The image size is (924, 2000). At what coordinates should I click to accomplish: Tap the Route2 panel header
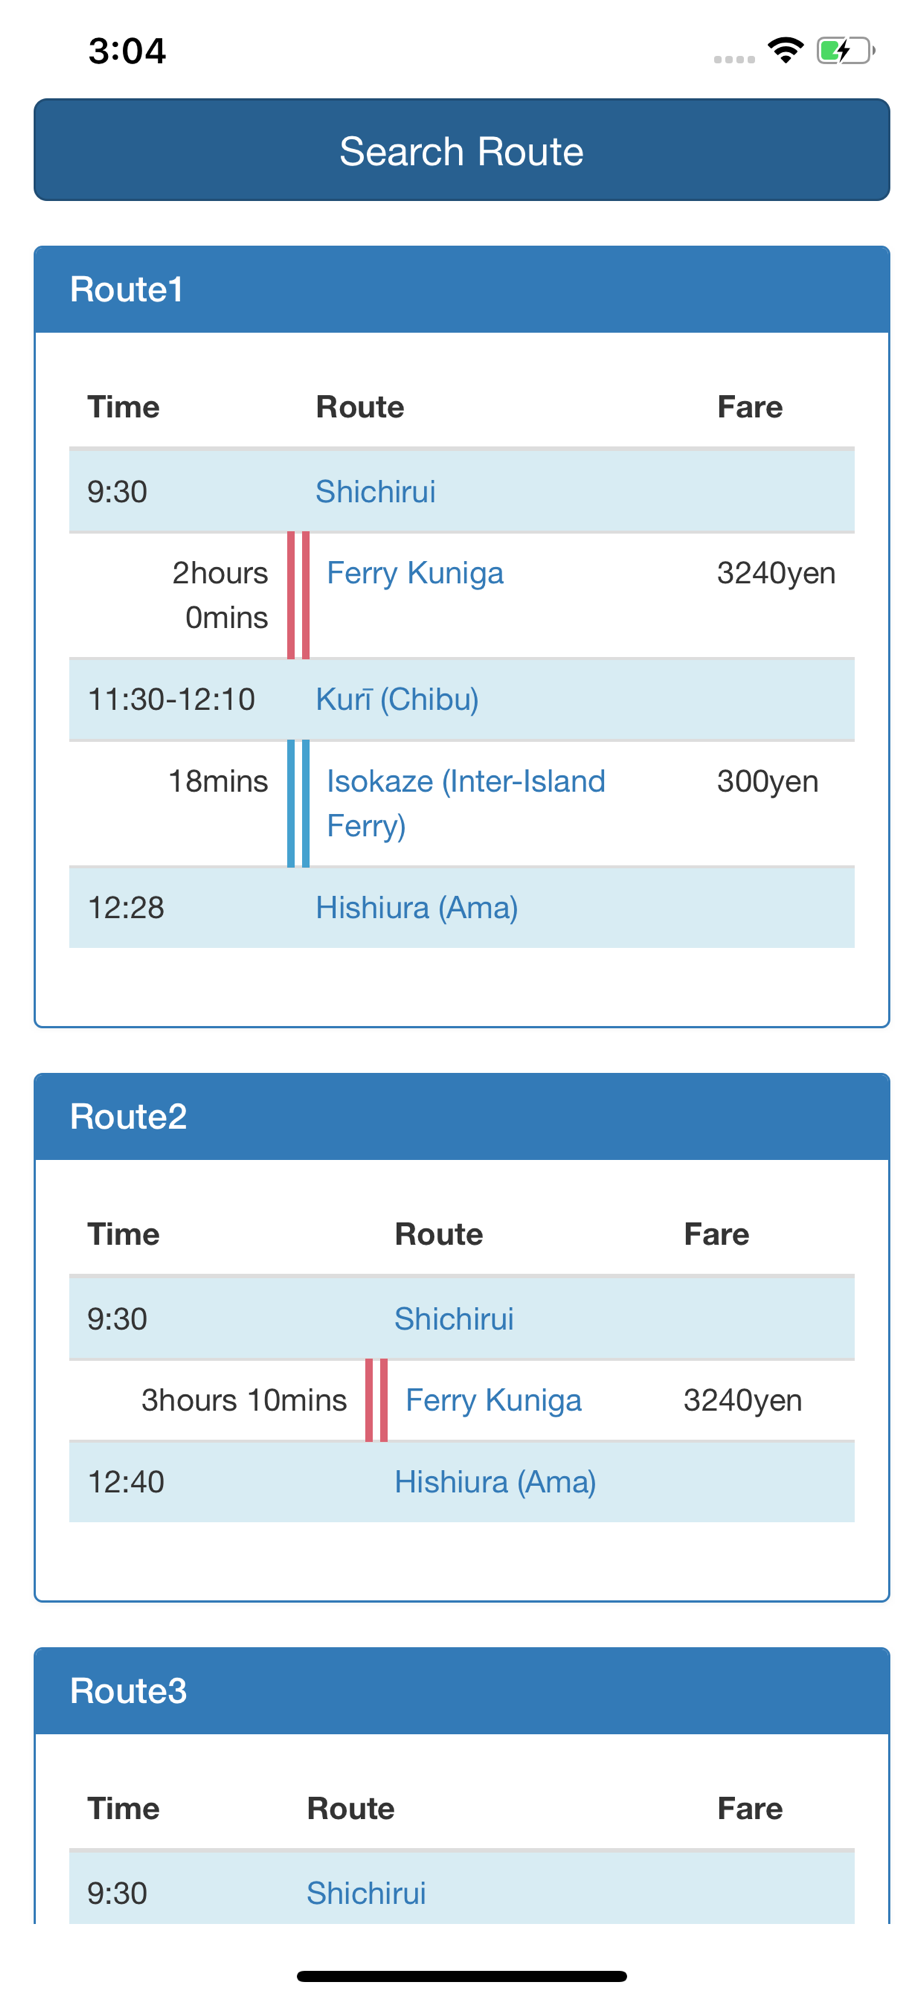click(461, 1116)
